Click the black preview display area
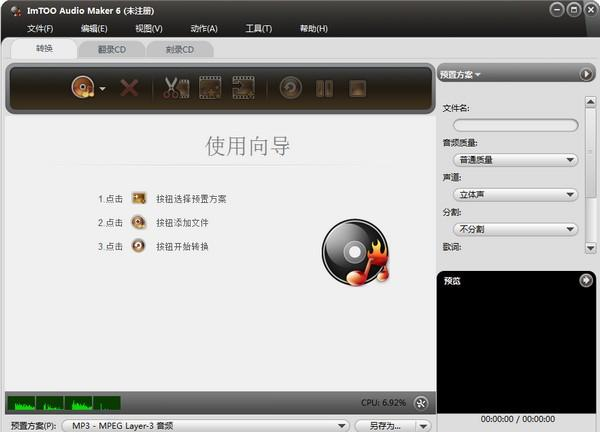600x432 pixels. tap(516, 348)
